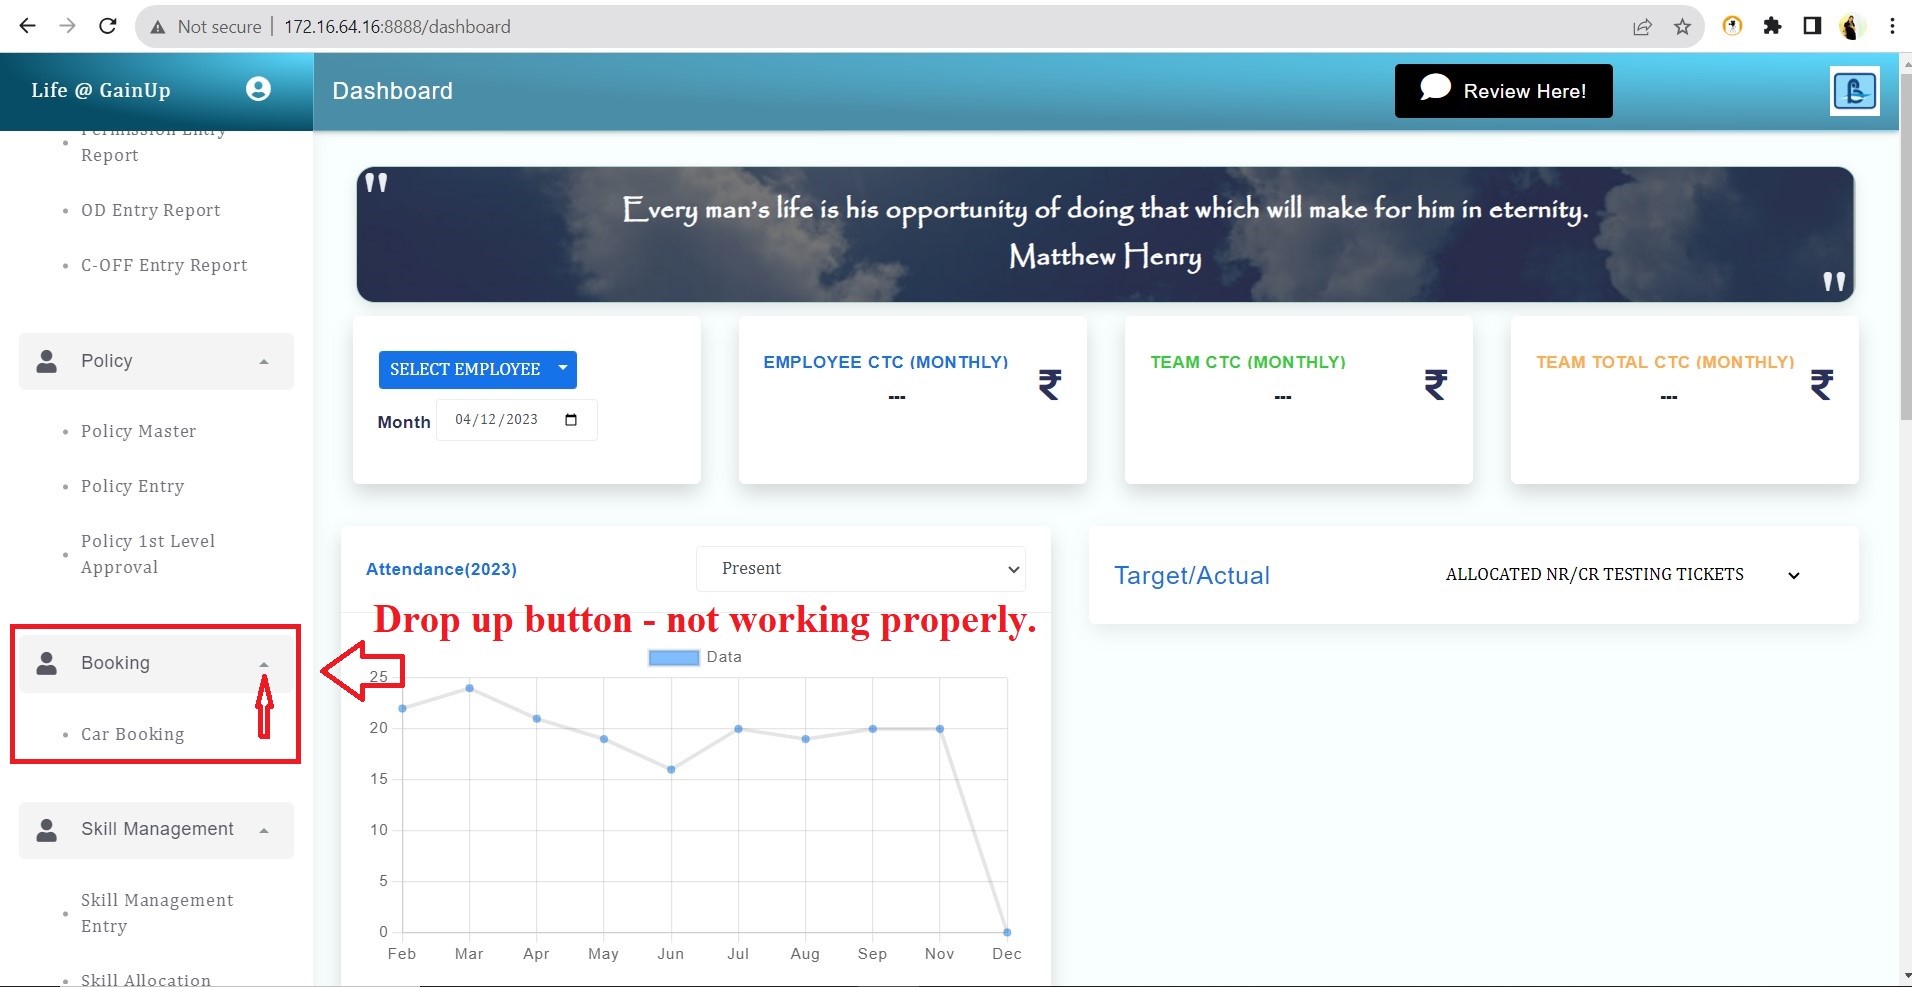
Task: Open Car Booking from the sidebar
Action: pyautogui.click(x=132, y=734)
